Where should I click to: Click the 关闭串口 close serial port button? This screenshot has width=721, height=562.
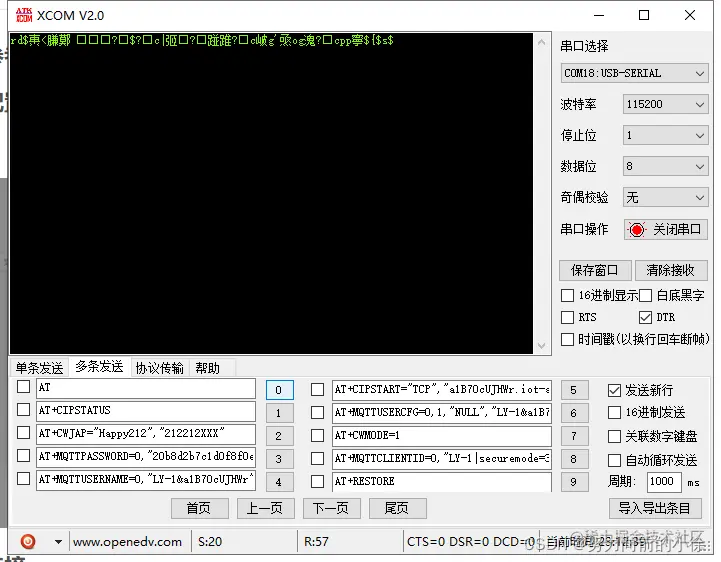pyautogui.click(x=665, y=229)
